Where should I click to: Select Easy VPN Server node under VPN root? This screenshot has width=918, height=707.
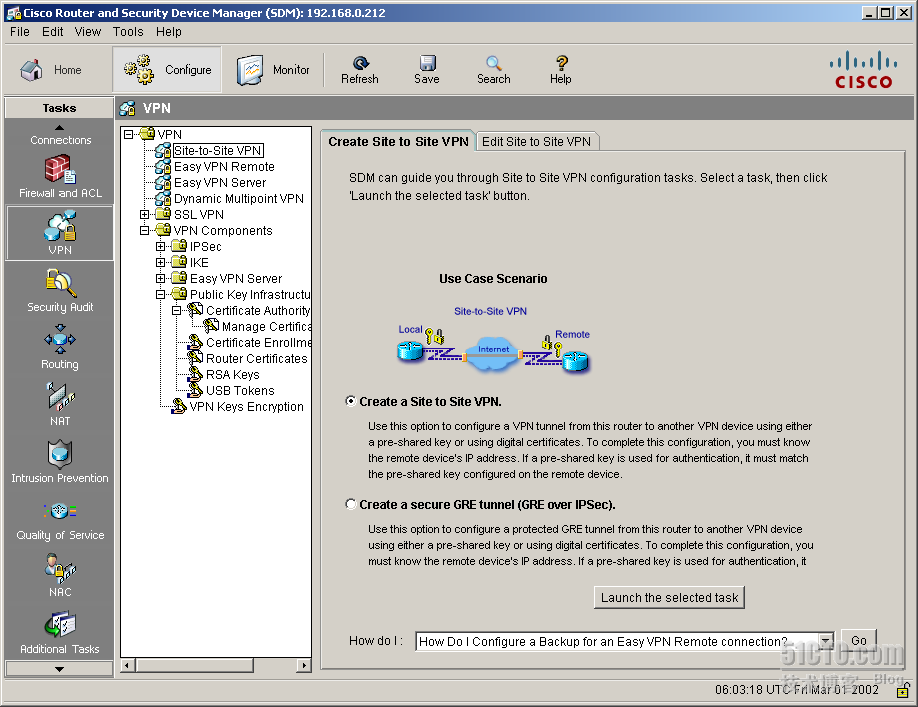(x=220, y=183)
